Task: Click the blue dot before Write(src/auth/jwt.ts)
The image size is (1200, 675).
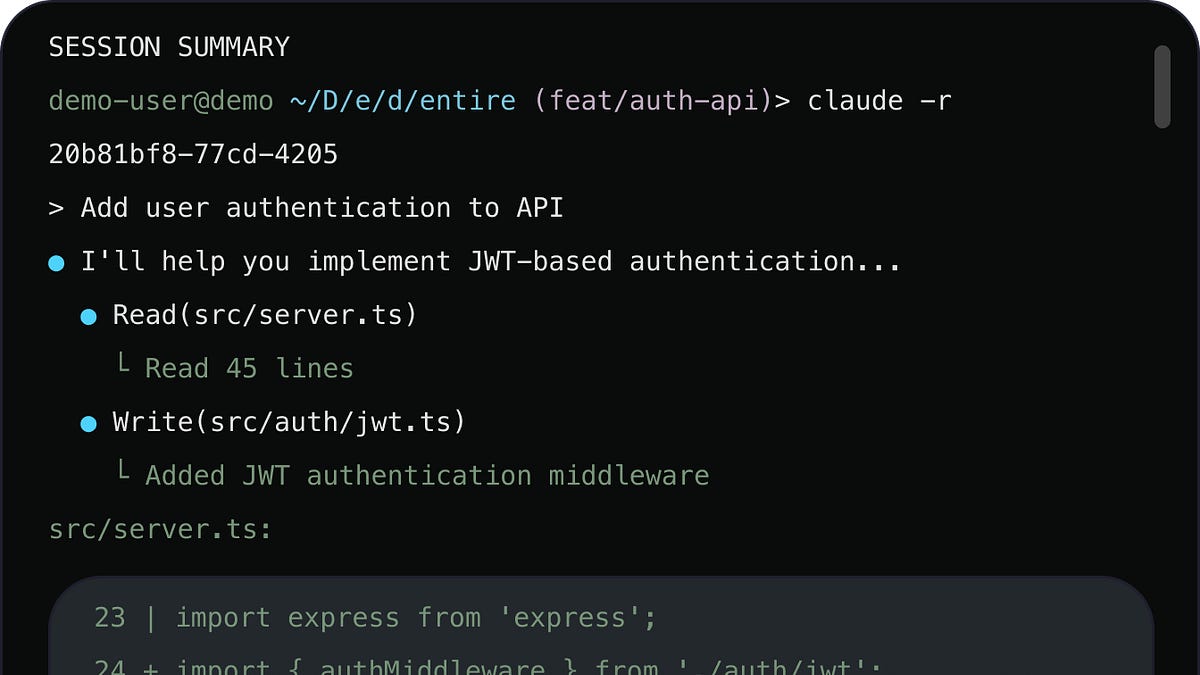Action: click(x=89, y=424)
